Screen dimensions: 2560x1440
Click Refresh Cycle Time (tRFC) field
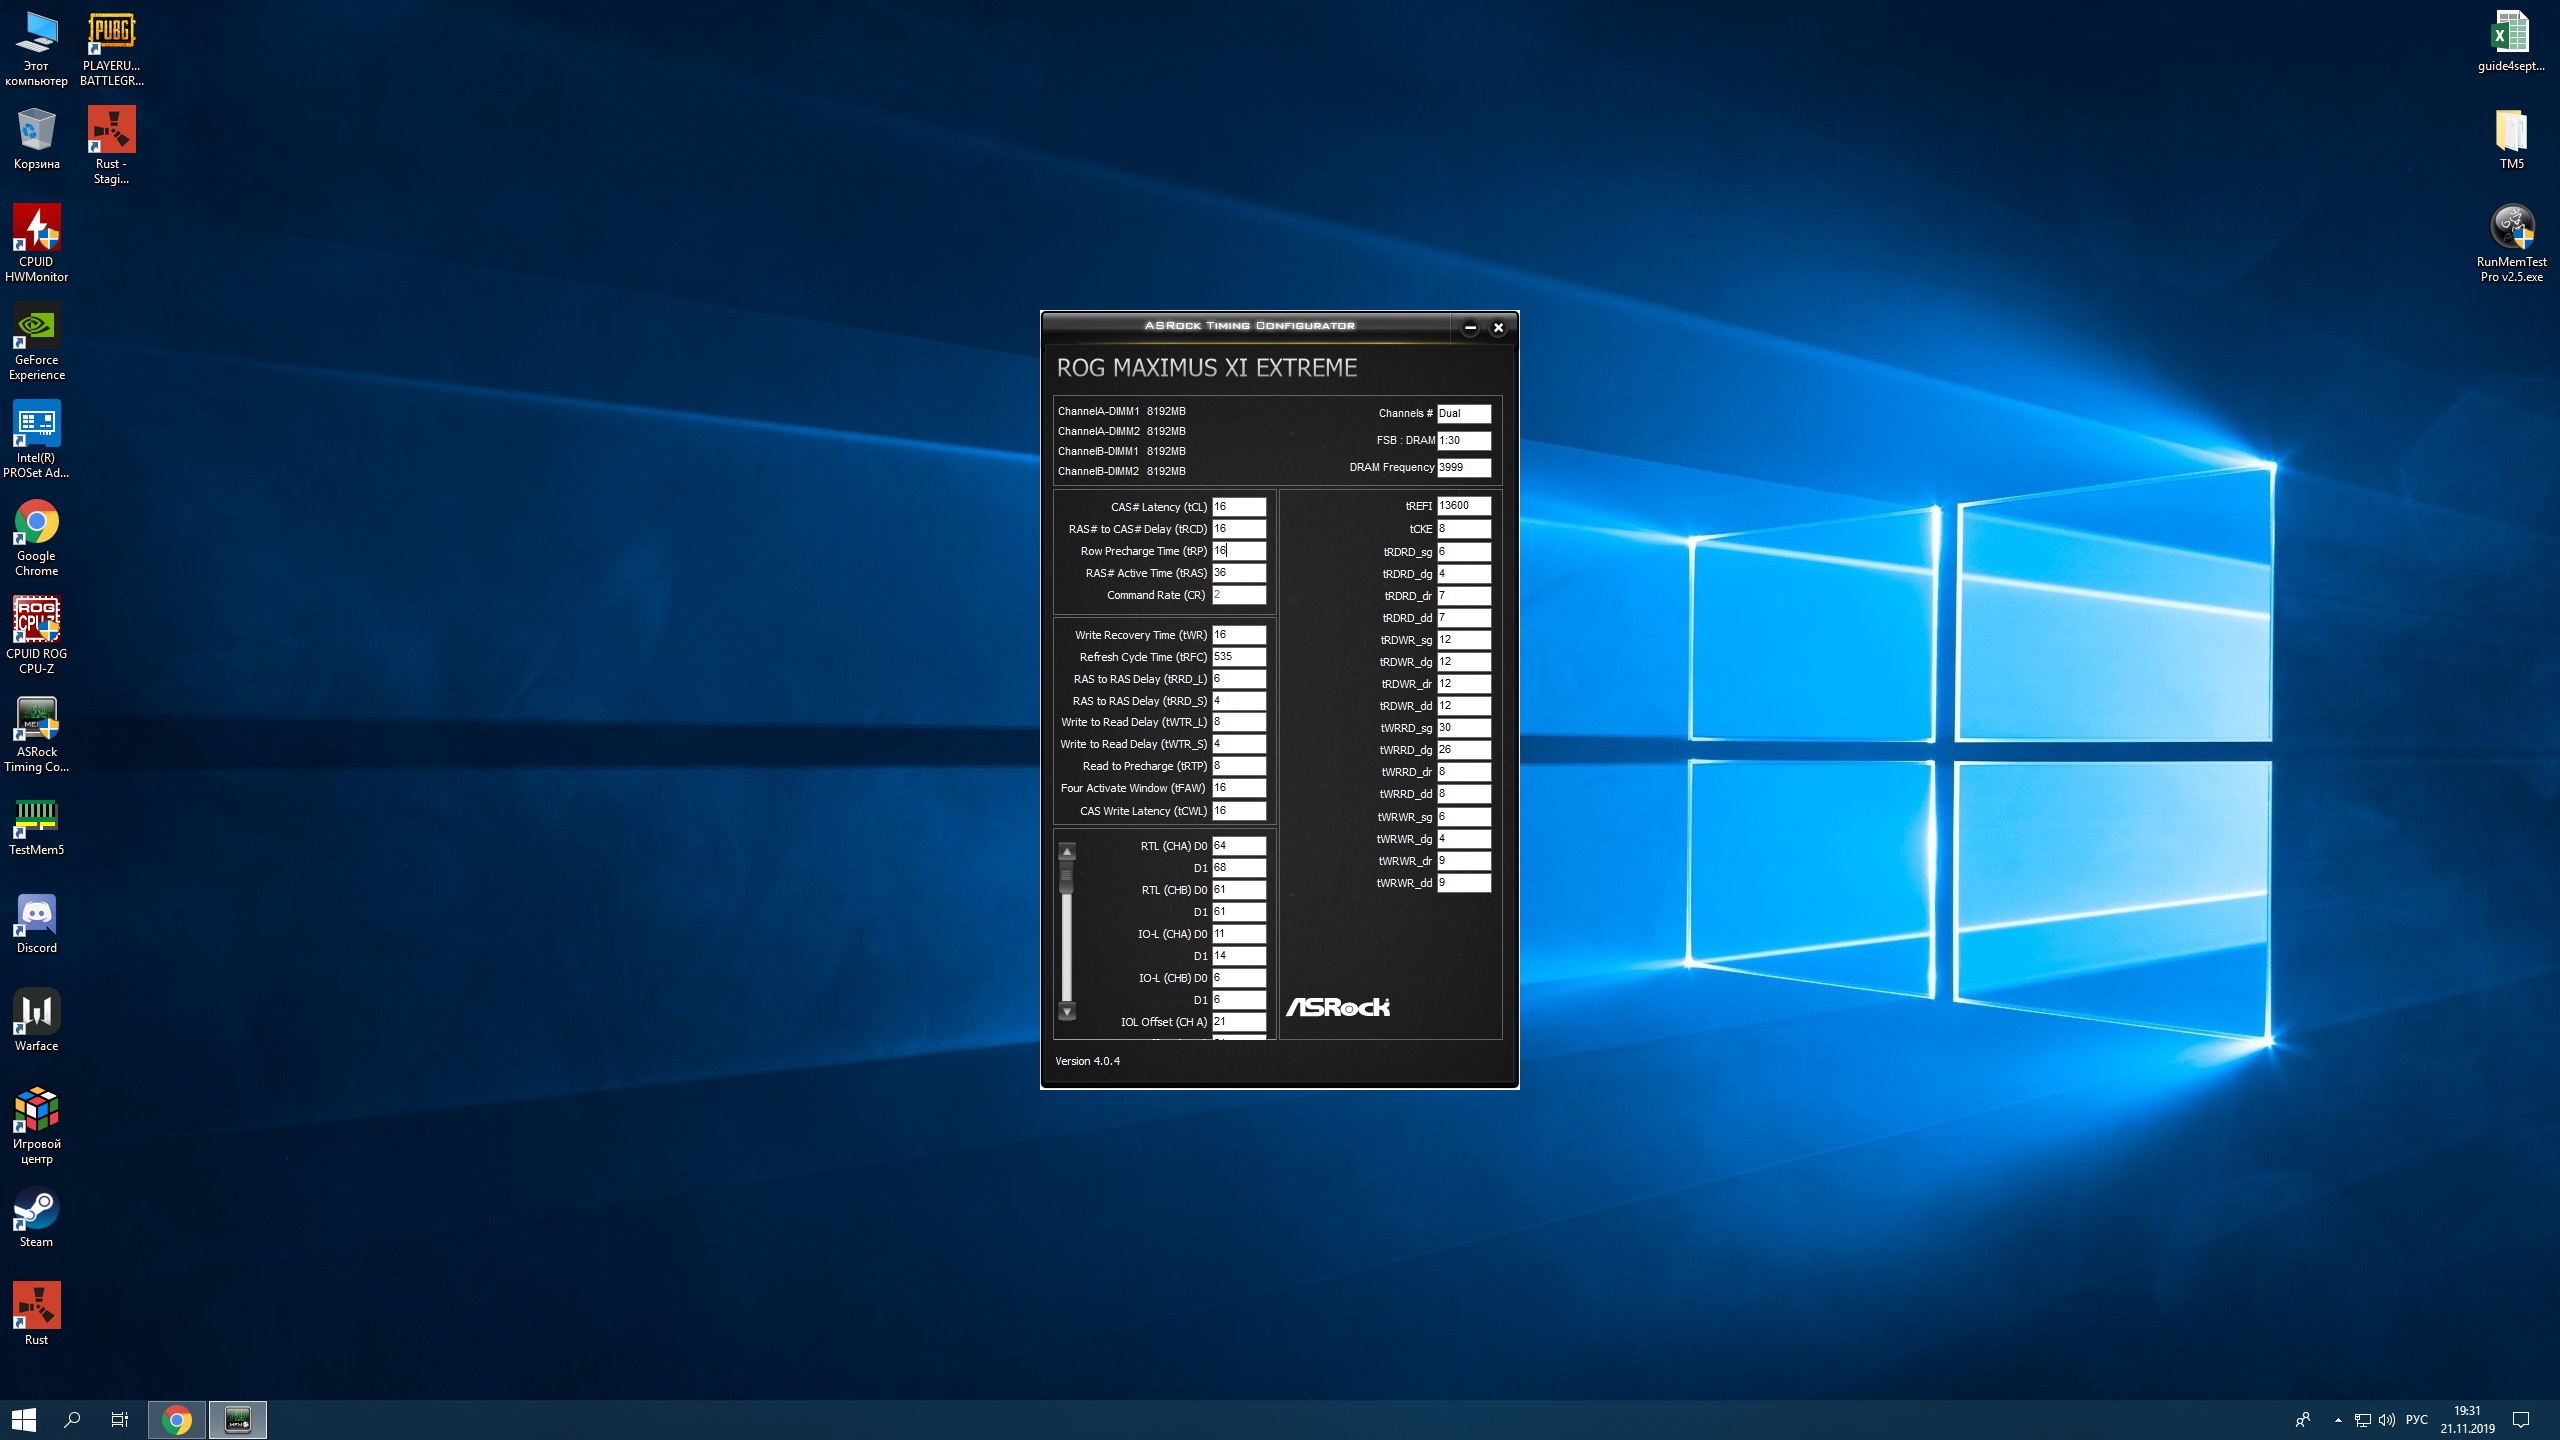pyautogui.click(x=1238, y=657)
